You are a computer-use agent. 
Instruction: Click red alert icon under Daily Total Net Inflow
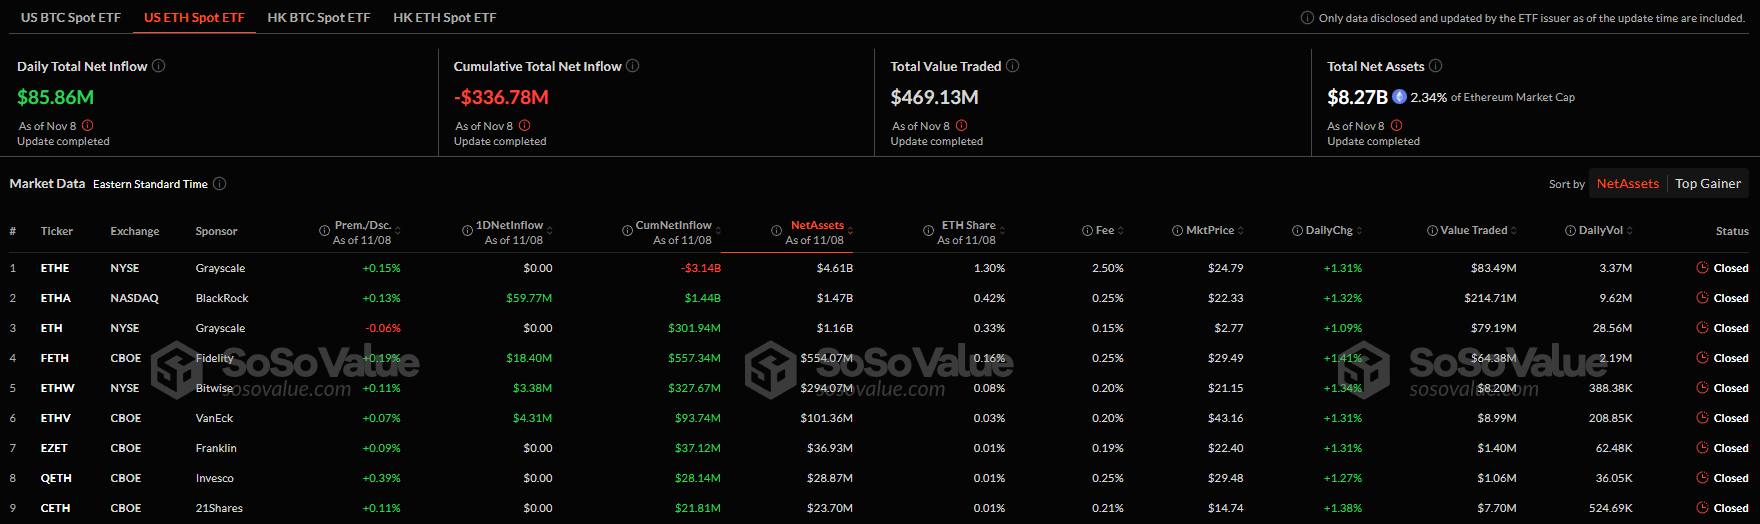(88, 126)
